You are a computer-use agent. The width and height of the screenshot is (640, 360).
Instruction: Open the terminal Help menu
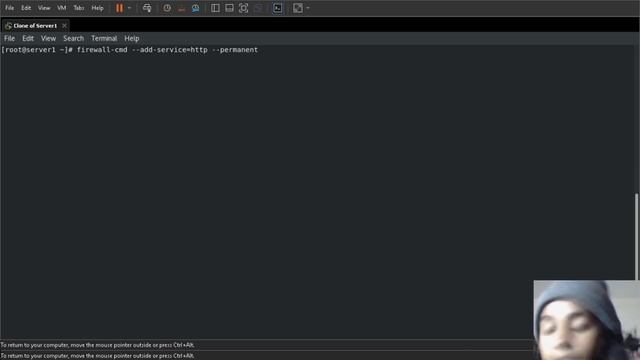(x=132, y=38)
